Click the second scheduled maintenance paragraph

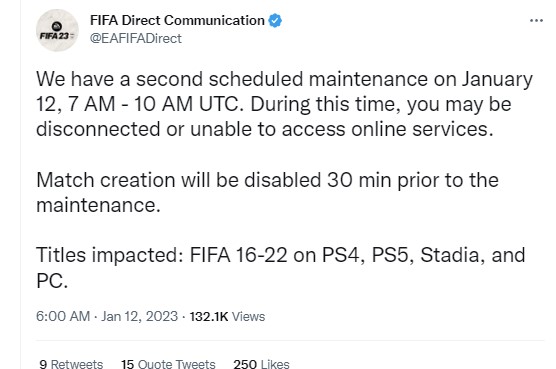pyautogui.click(x=284, y=104)
